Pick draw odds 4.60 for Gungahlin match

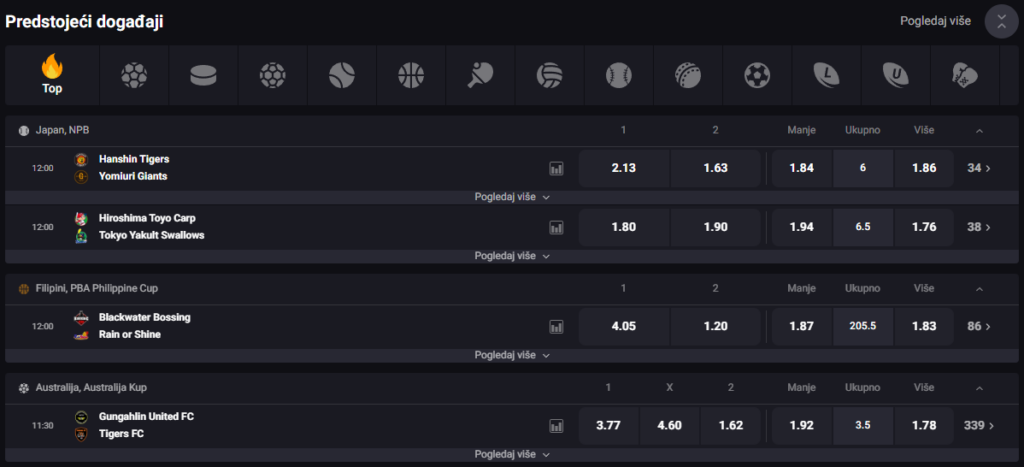pos(669,426)
